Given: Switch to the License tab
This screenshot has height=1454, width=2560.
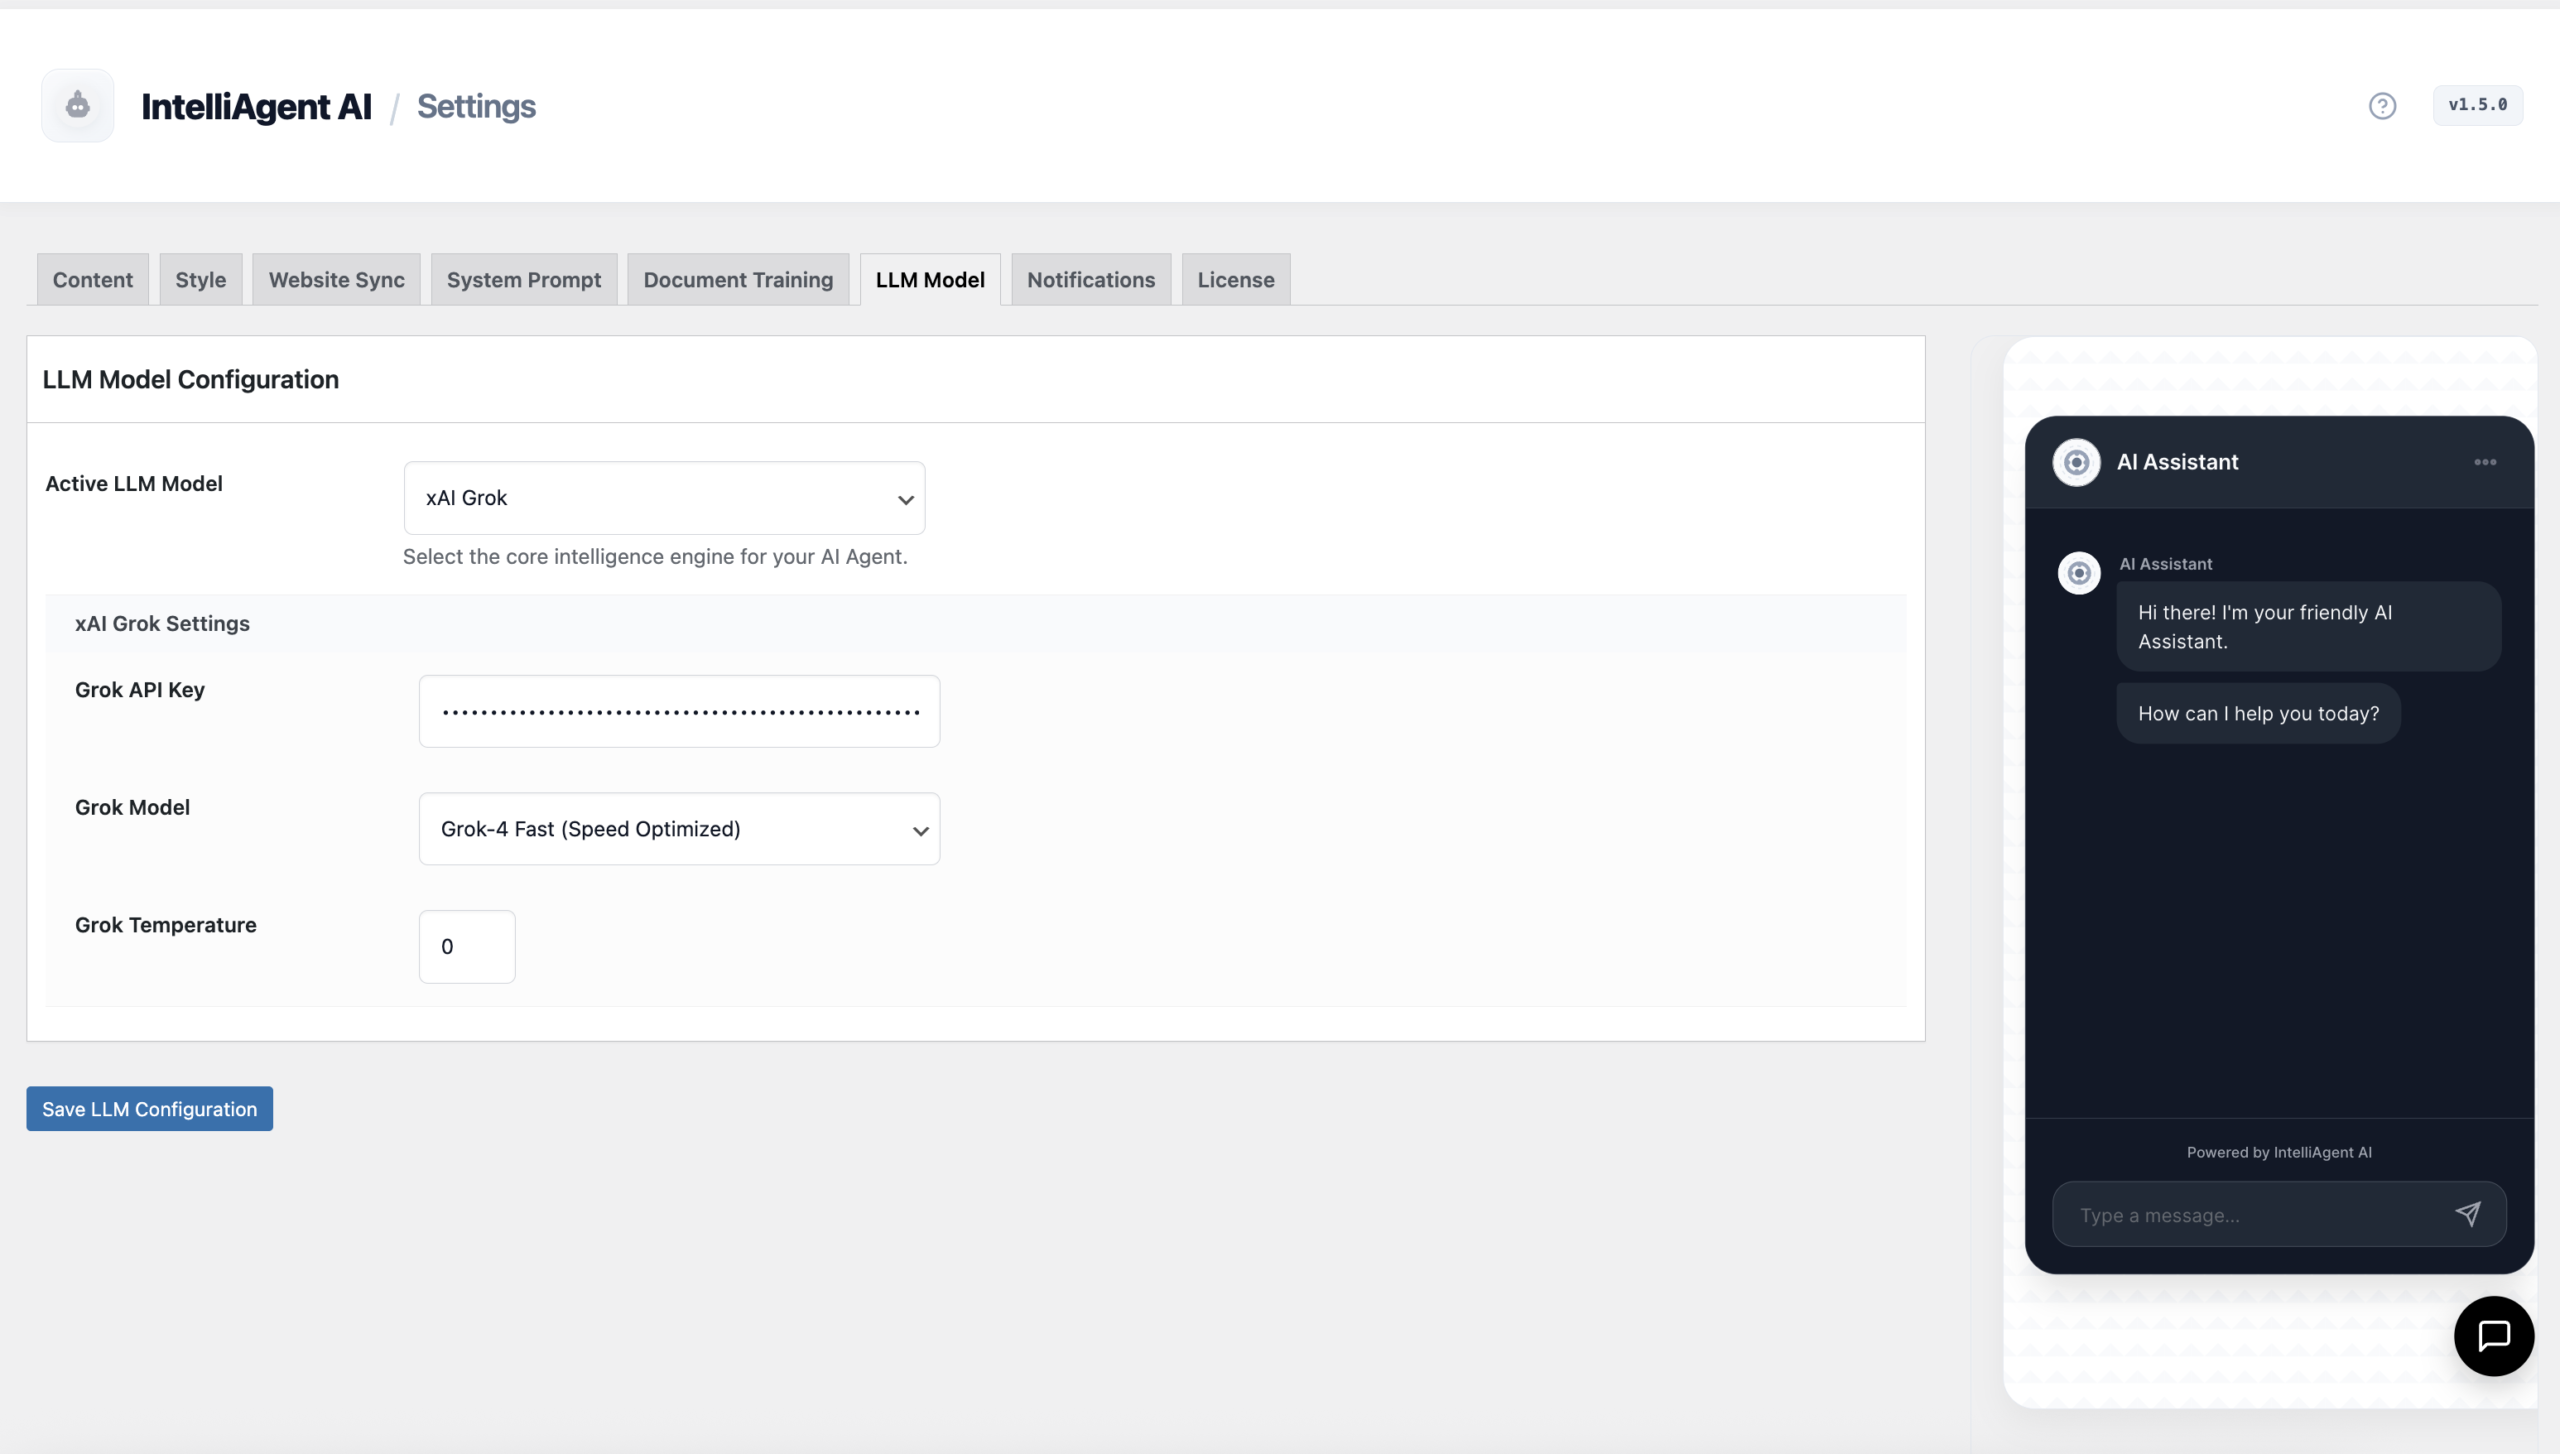Looking at the screenshot, I should [x=1236, y=280].
